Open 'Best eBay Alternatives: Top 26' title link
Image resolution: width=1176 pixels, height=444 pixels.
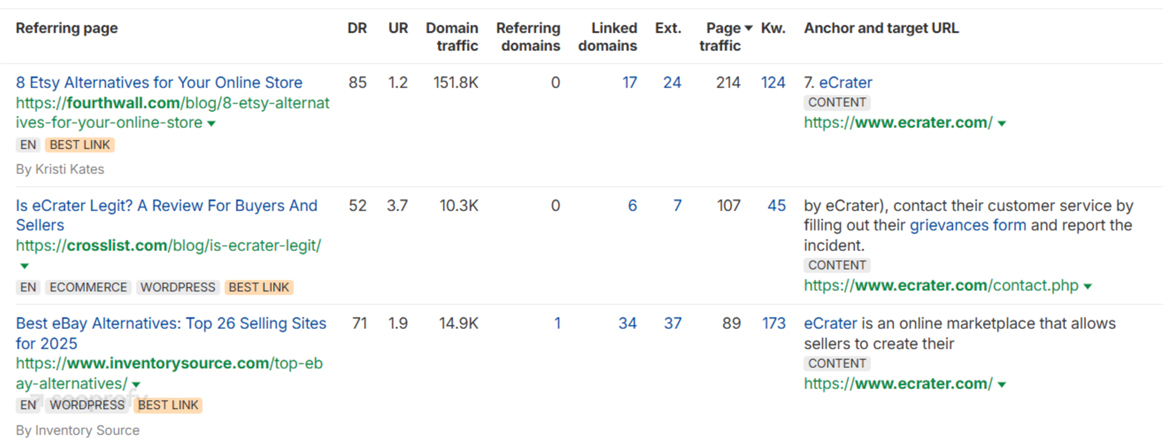click(x=171, y=334)
